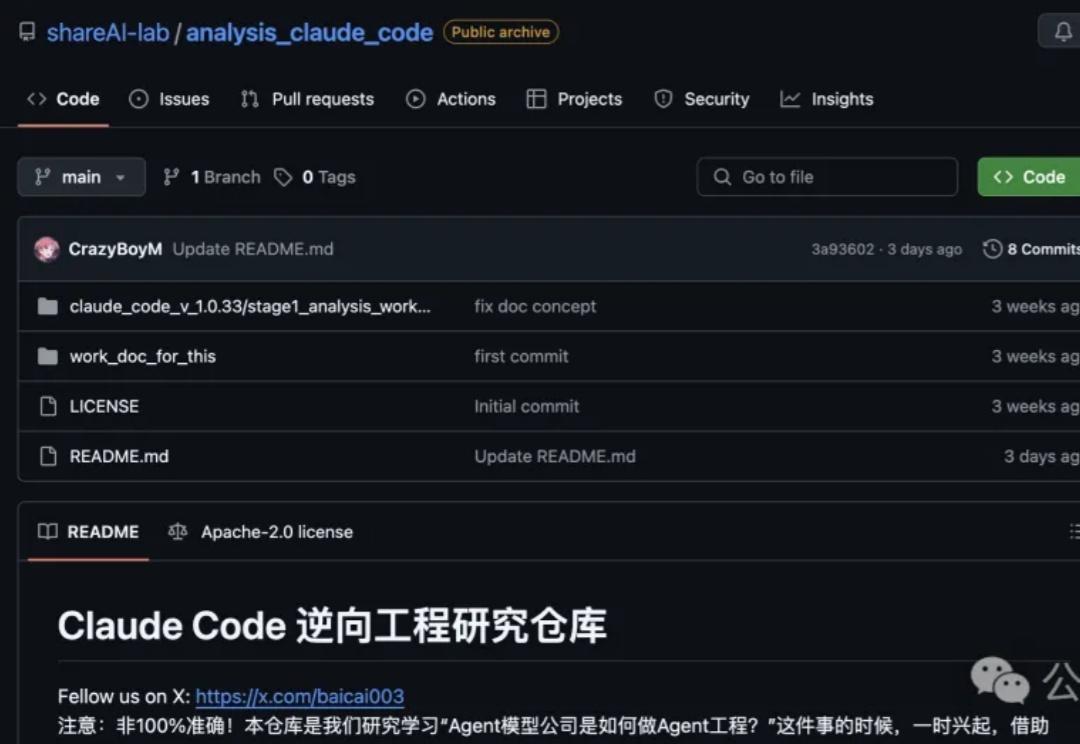Open the README outline menu icon
This screenshot has width=1080, height=744.
pyautogui.click(x=1074, y=531)
